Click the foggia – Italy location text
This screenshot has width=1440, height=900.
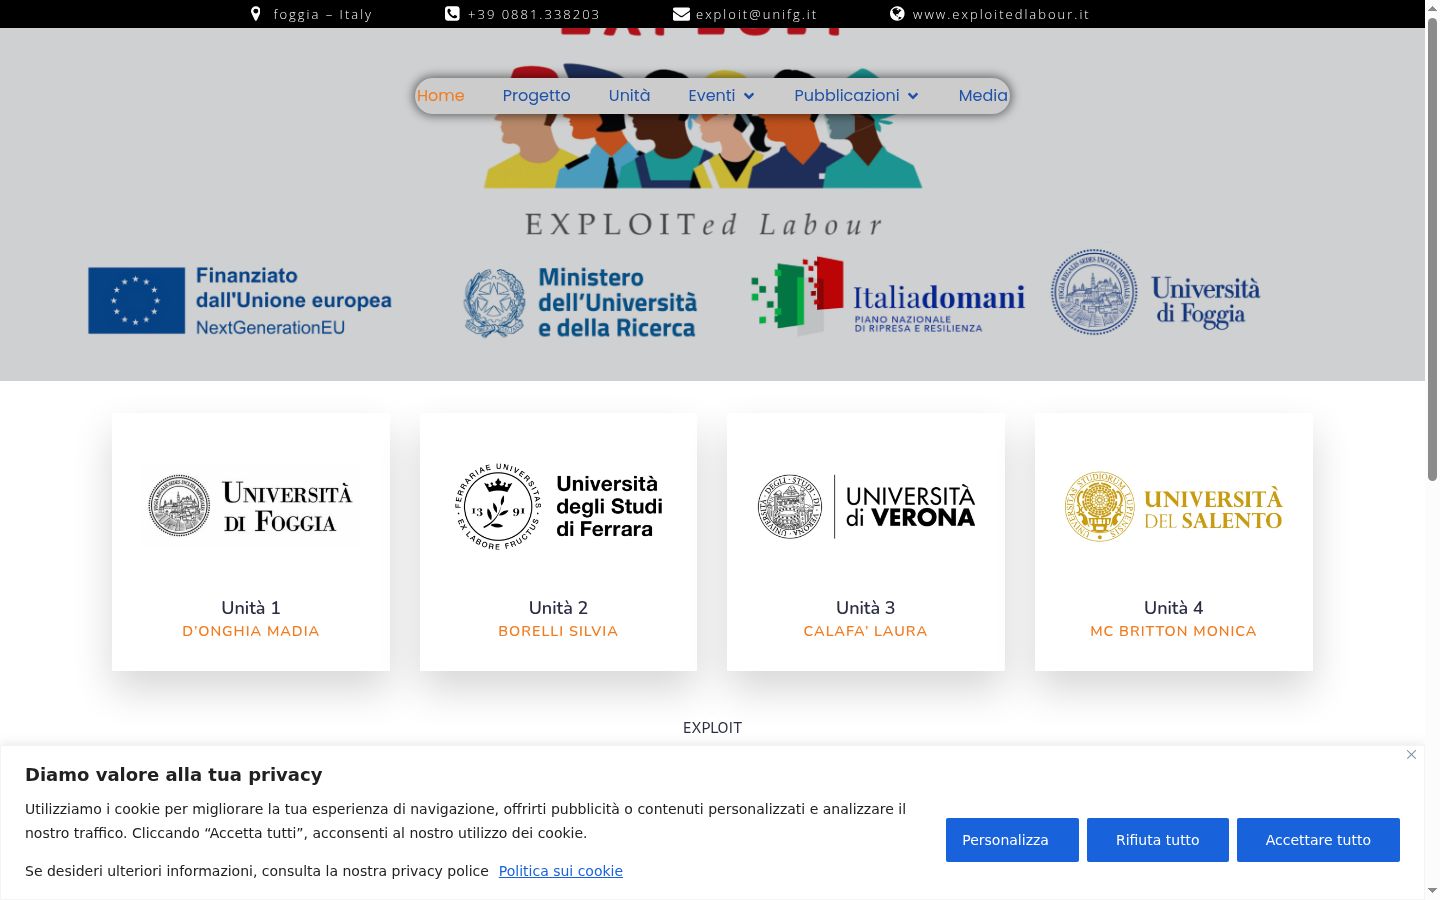coord(322,14)
